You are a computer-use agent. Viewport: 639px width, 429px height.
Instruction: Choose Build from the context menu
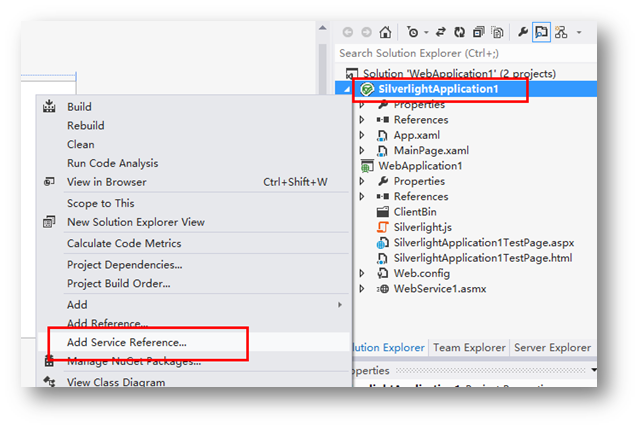coord(194,107)
